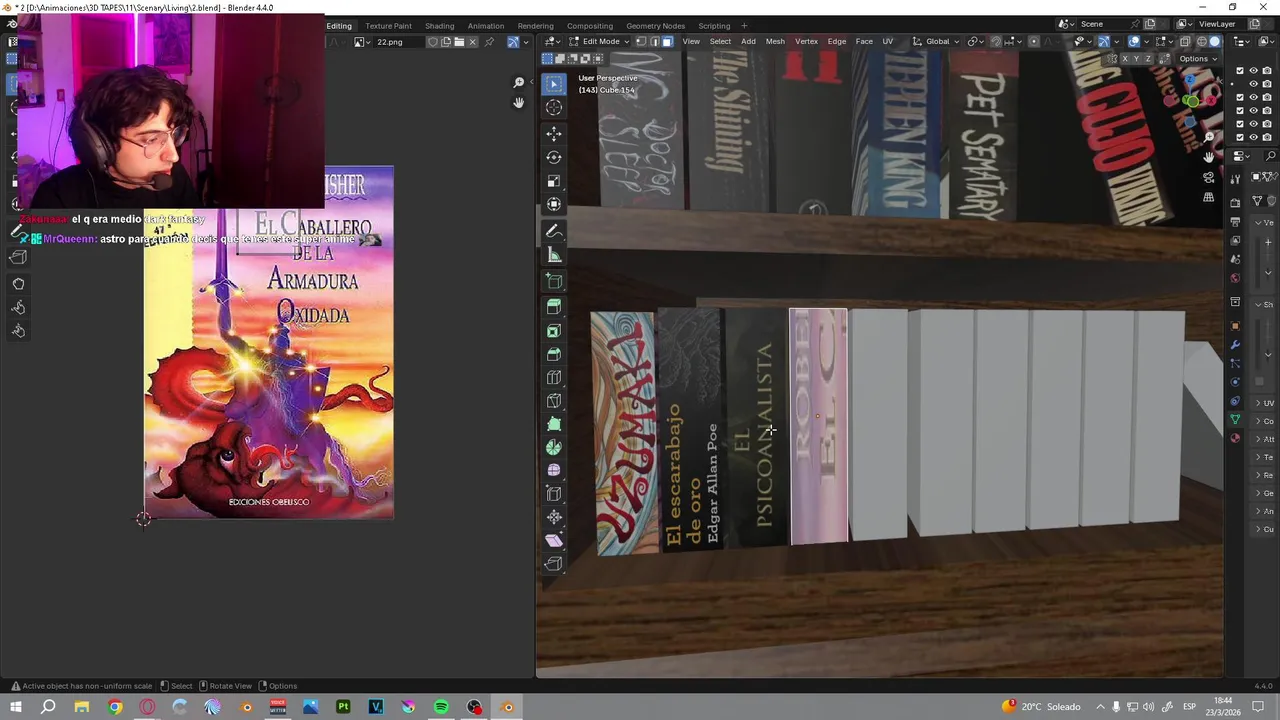The height and width of the screenshot is (720, 1280).
Task: Enable vertex select mode
Action: [639, 41]
